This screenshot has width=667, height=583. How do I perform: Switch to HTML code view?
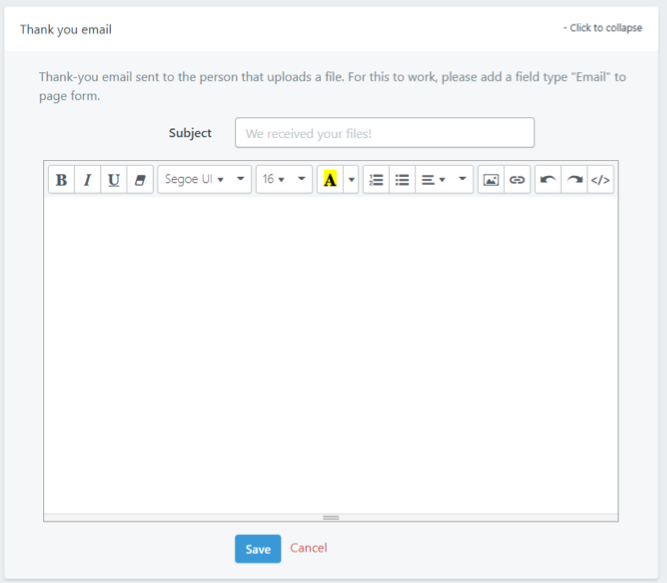coord(600,180)
